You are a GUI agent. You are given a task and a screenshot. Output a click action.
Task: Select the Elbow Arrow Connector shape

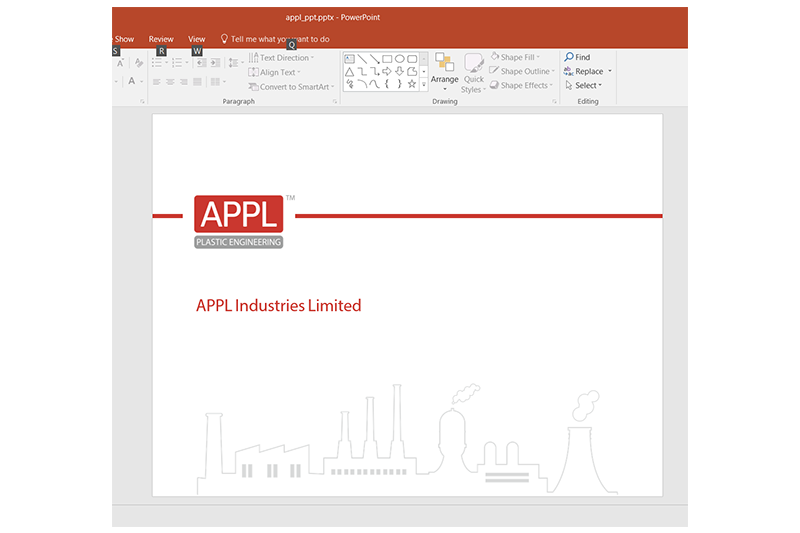click(x=374, y=72)
